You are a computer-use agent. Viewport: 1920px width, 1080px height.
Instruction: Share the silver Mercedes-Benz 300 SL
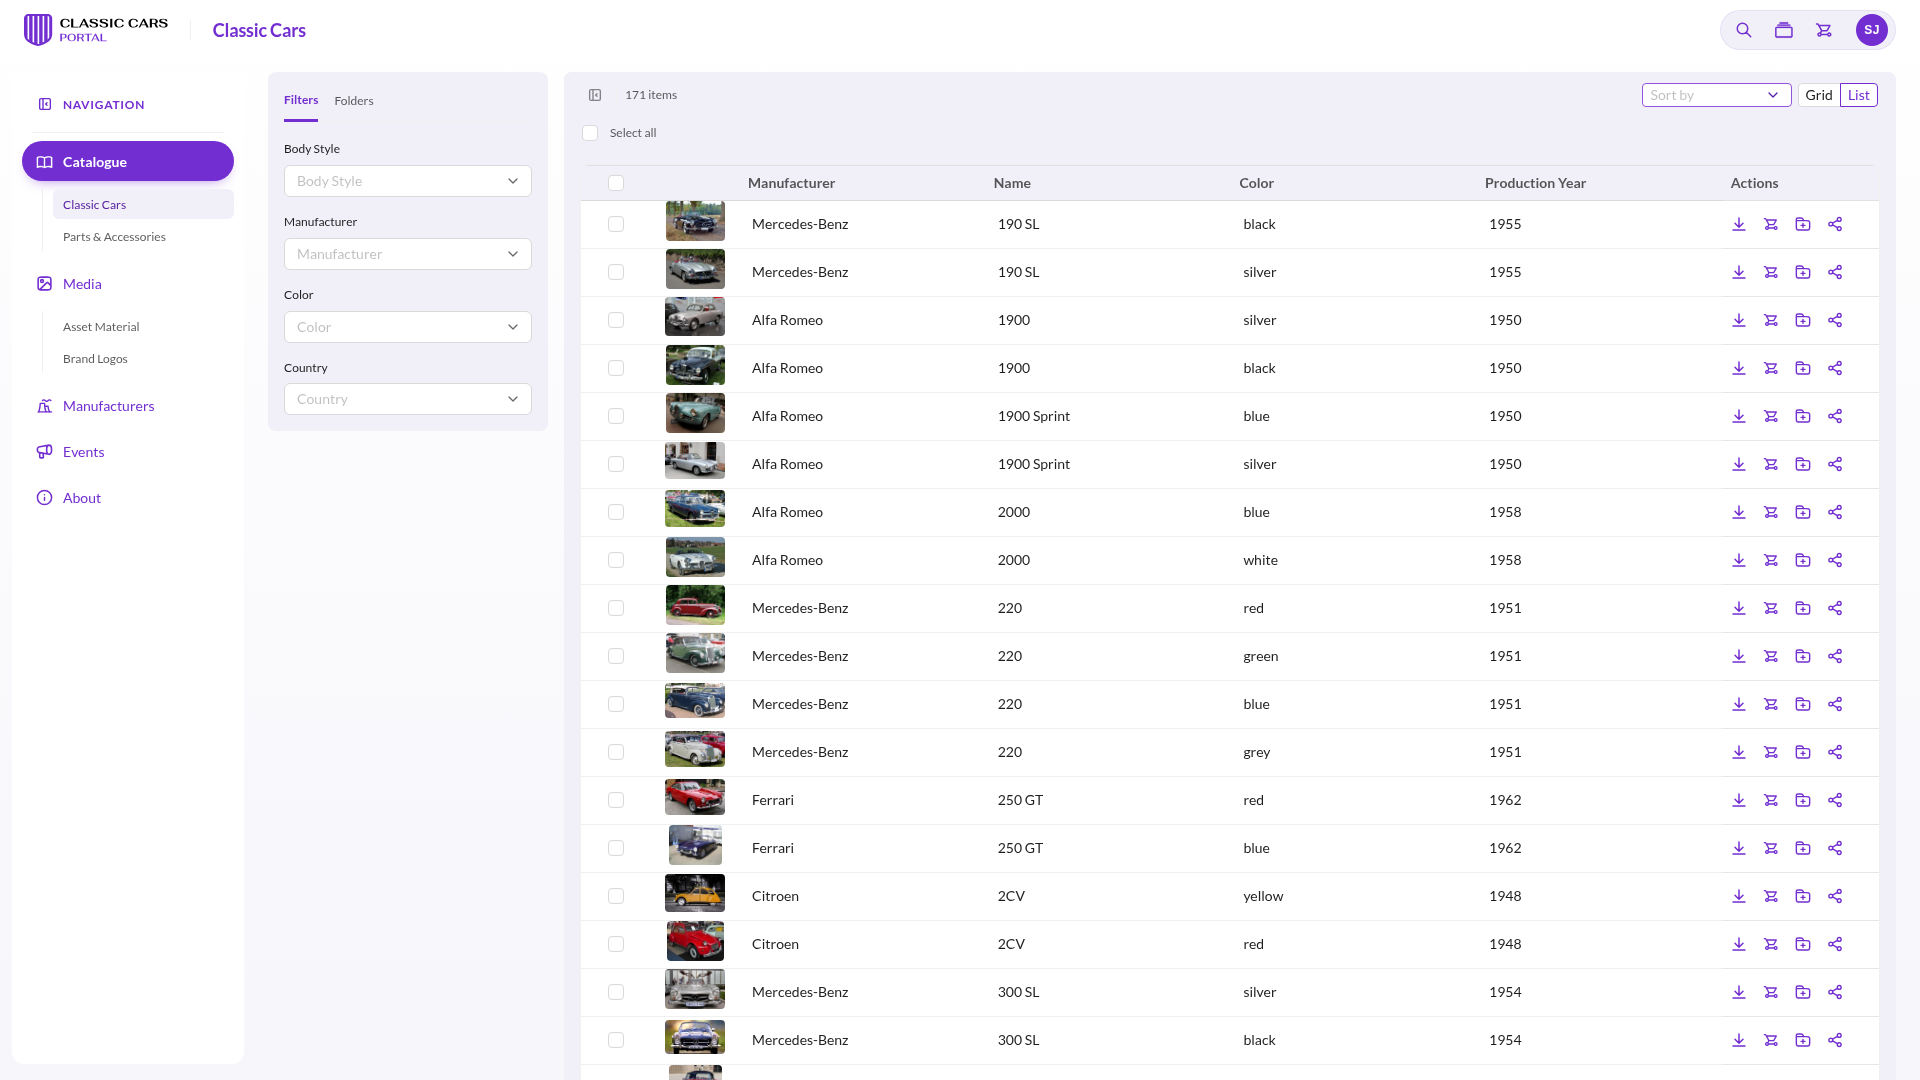pos(1835,992)
